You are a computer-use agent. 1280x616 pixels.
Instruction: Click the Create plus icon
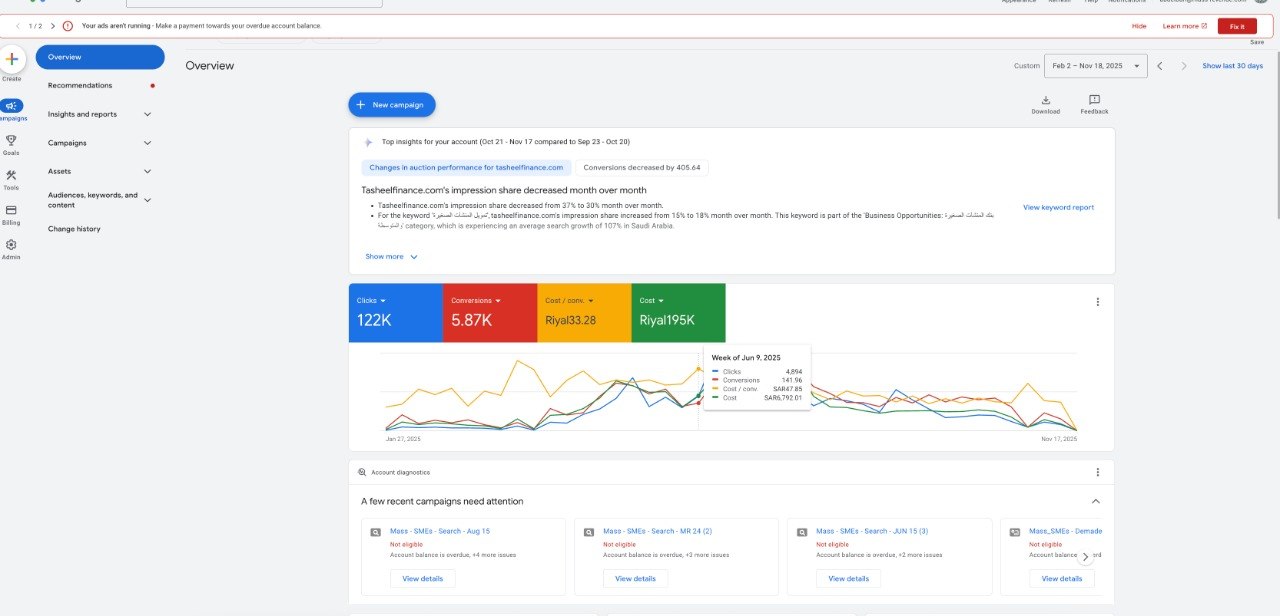click(12, 59)
